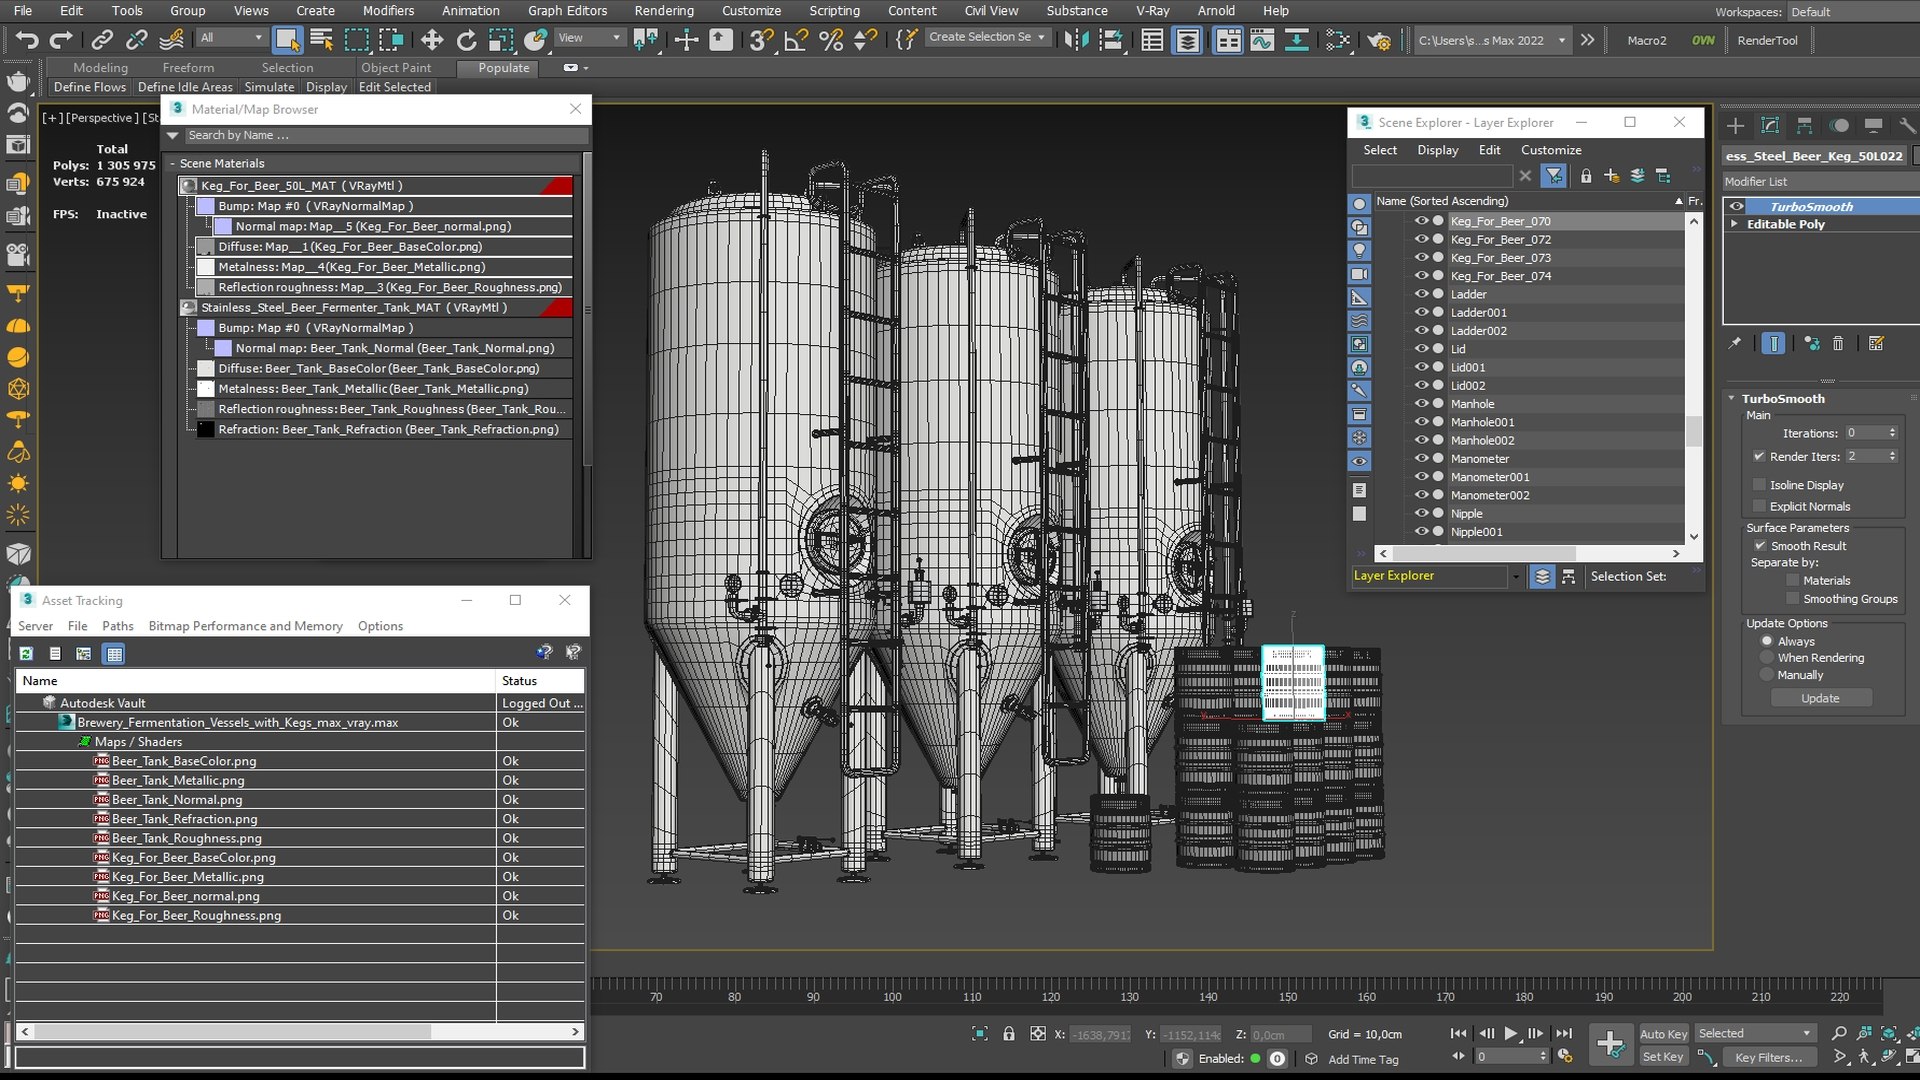Click Beer_Tank_Refraction black map swatch
Image resolution: width=1920 pixels, height=1080 pixels.
206,430
